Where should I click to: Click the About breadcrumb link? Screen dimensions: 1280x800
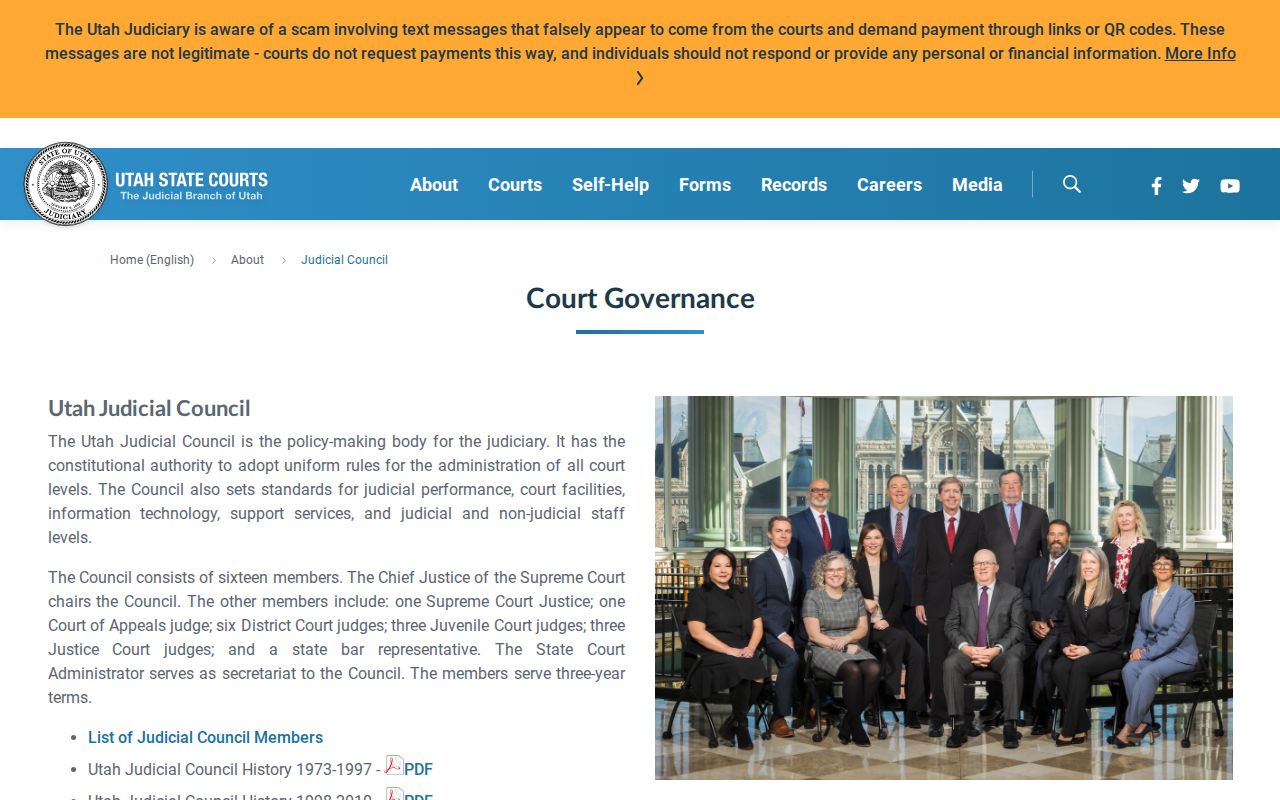point(247,260)
